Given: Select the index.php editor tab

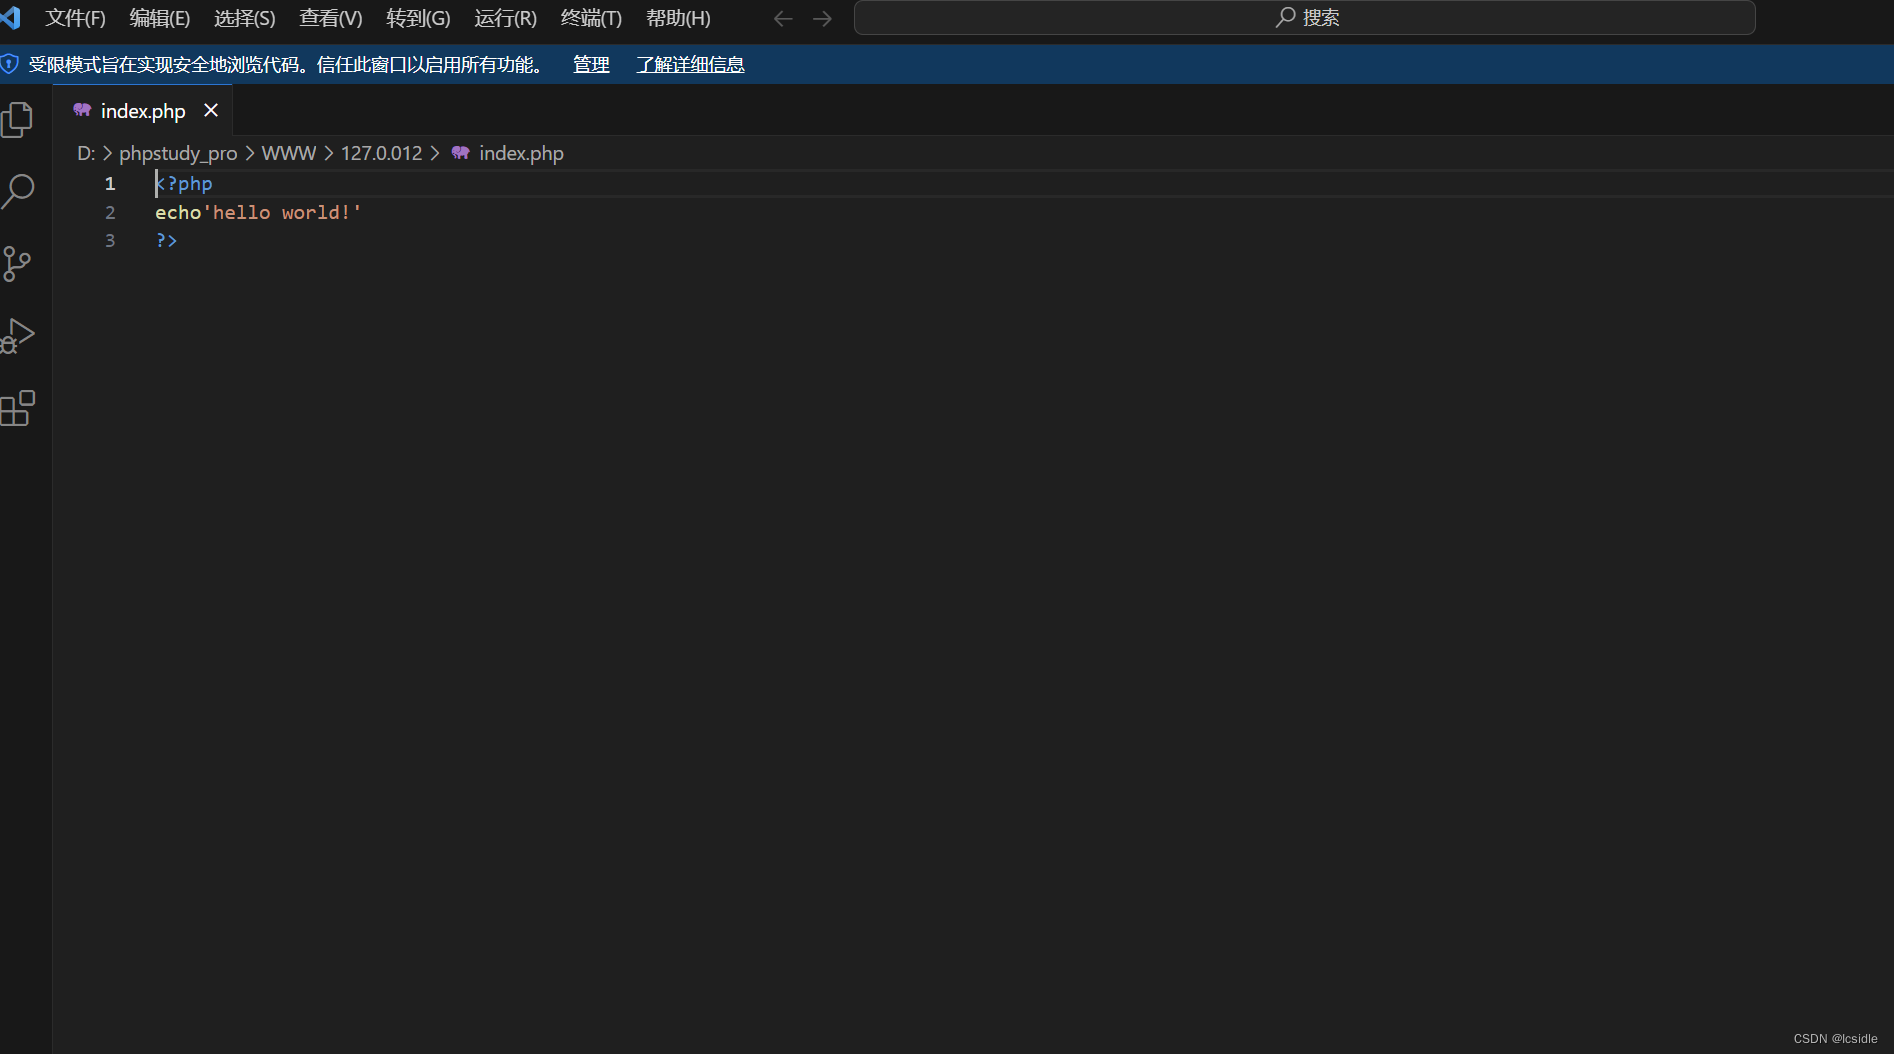Looking at the screenshot, I should (142, 110).
